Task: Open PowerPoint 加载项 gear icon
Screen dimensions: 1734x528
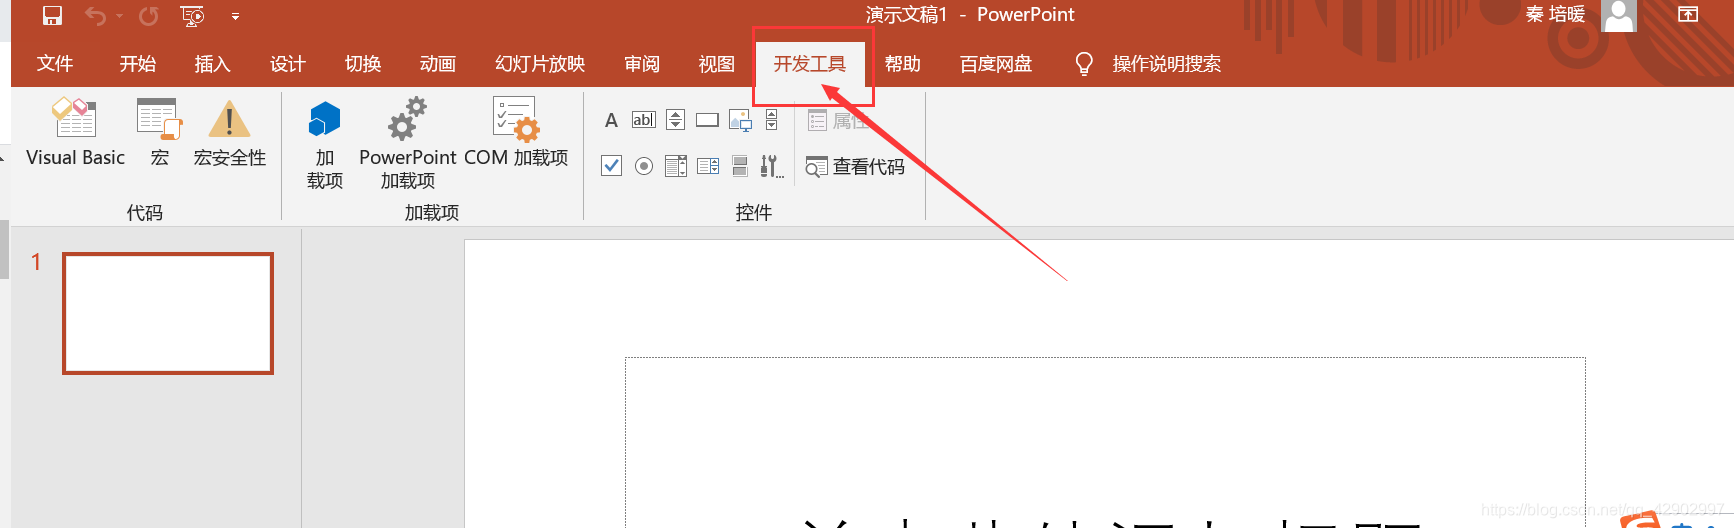Action: [x=407, y=143]
